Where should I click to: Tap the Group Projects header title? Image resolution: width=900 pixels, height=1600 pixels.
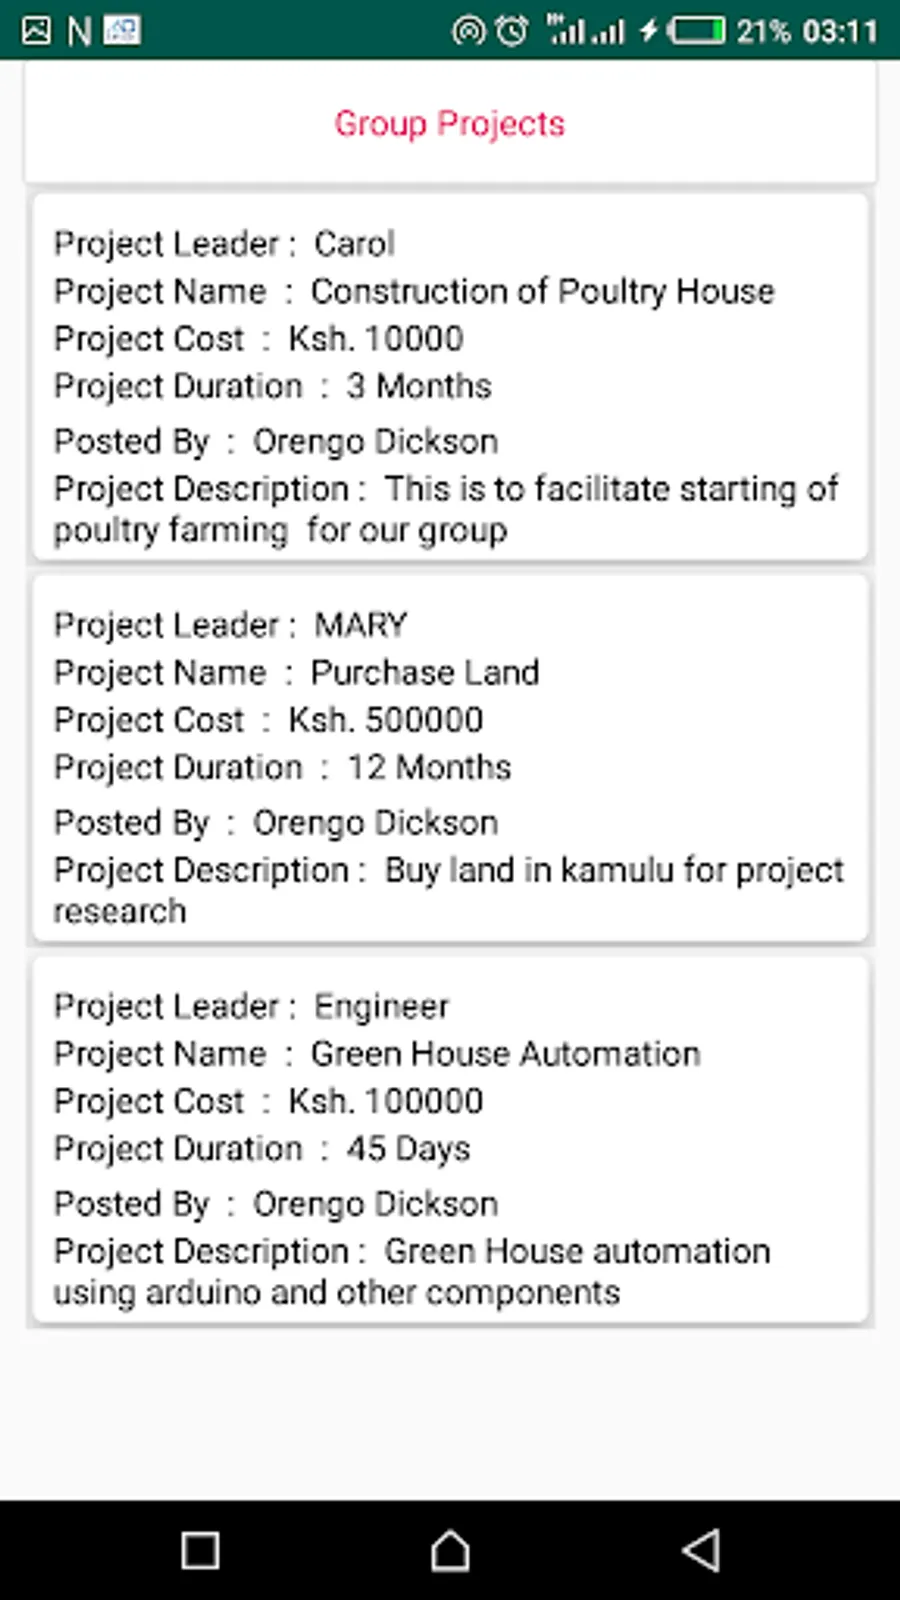click(x=449, y=123)
